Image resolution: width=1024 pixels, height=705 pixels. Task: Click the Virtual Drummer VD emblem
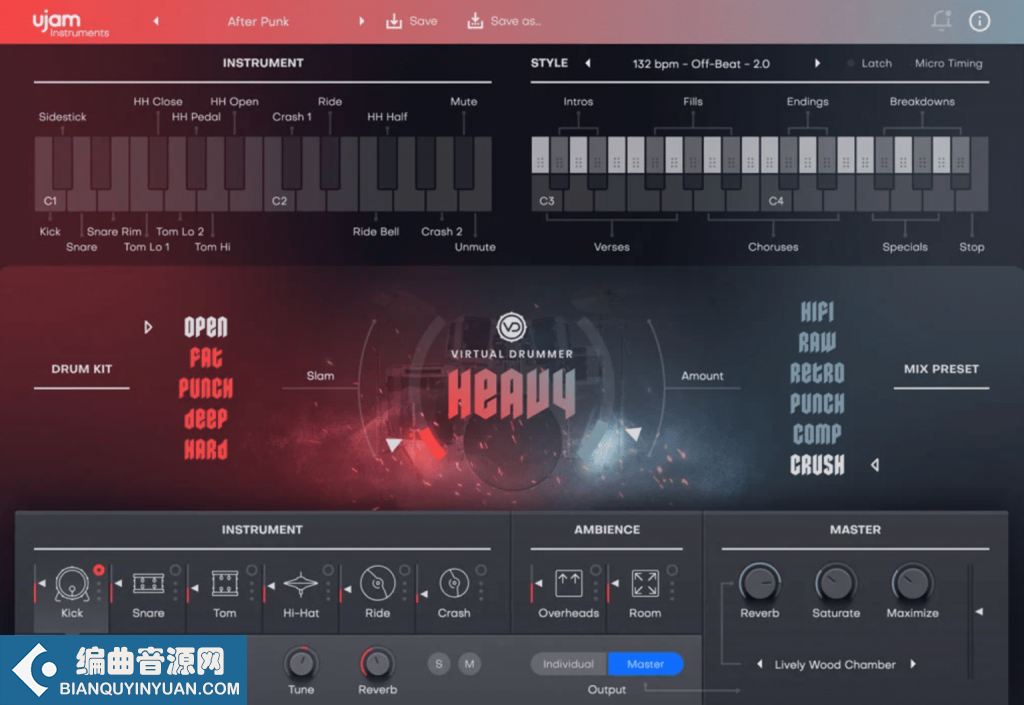tap(511, 327)
